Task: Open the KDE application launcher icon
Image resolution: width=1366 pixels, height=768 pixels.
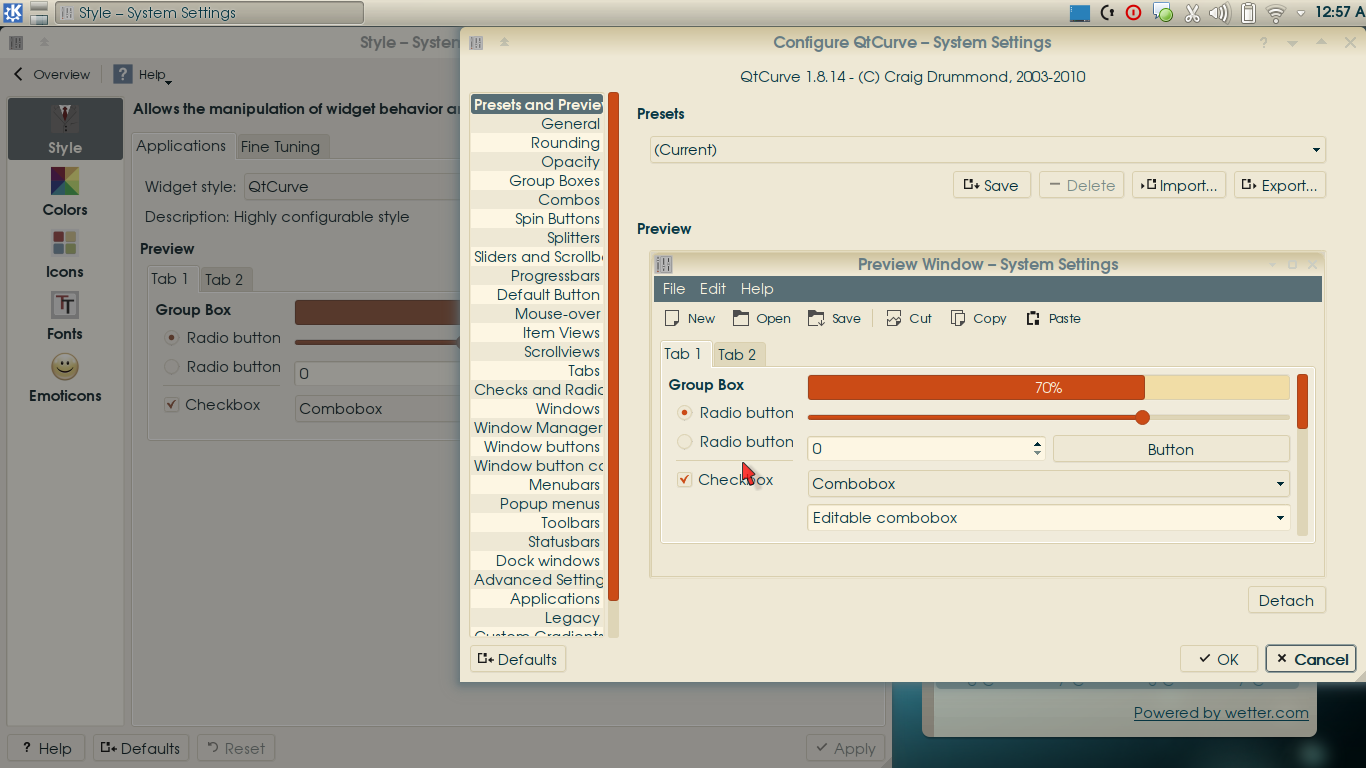Action: (14, 13)
